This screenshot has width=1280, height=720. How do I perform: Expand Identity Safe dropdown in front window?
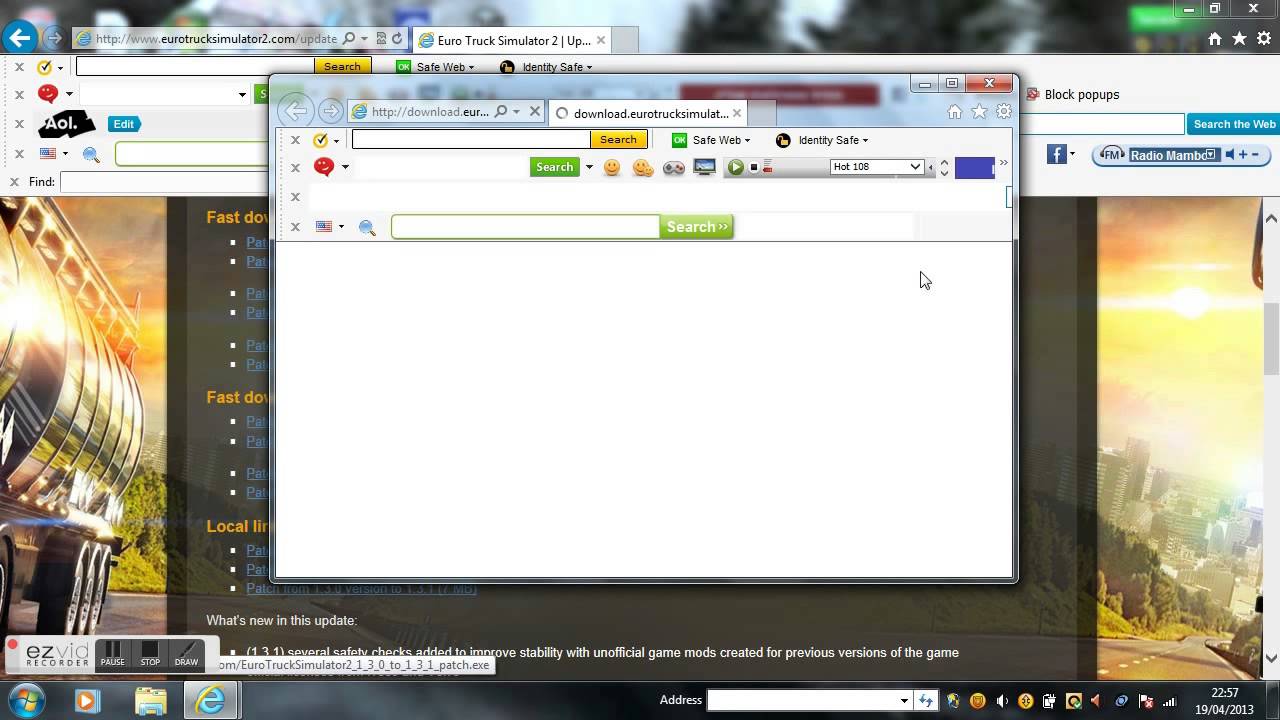click(865, 141)
